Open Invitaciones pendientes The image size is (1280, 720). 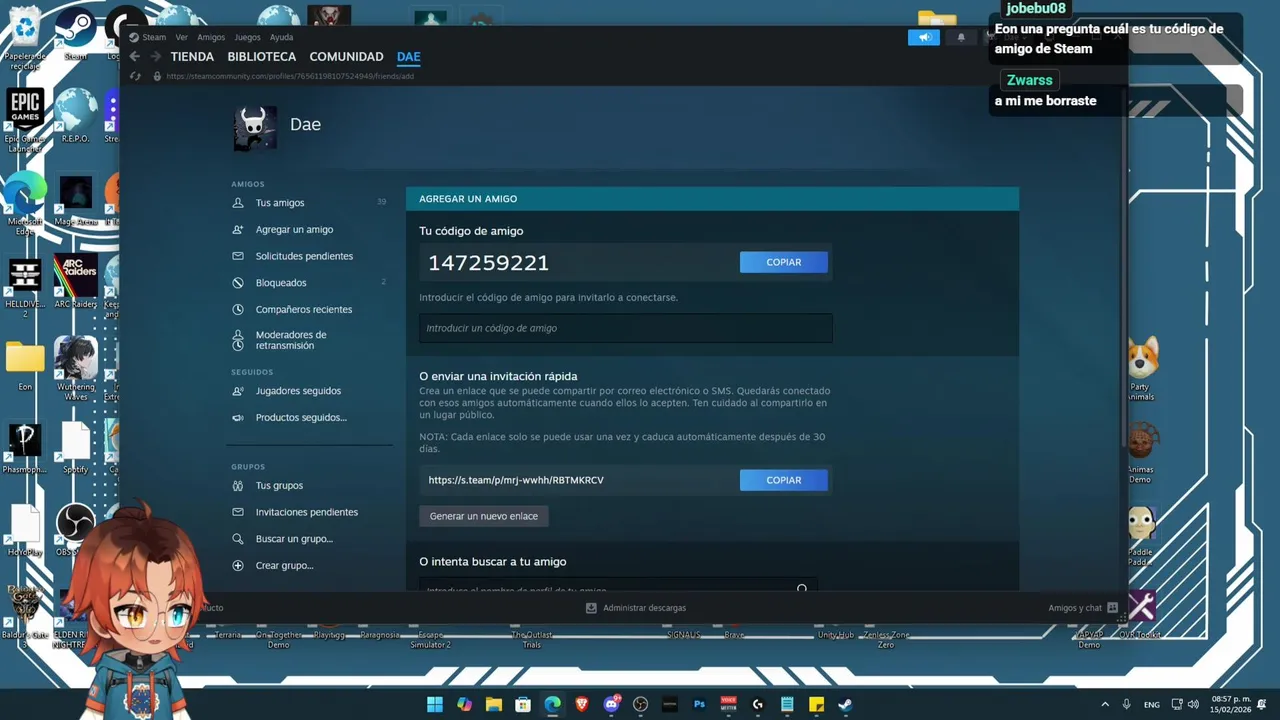309,512
